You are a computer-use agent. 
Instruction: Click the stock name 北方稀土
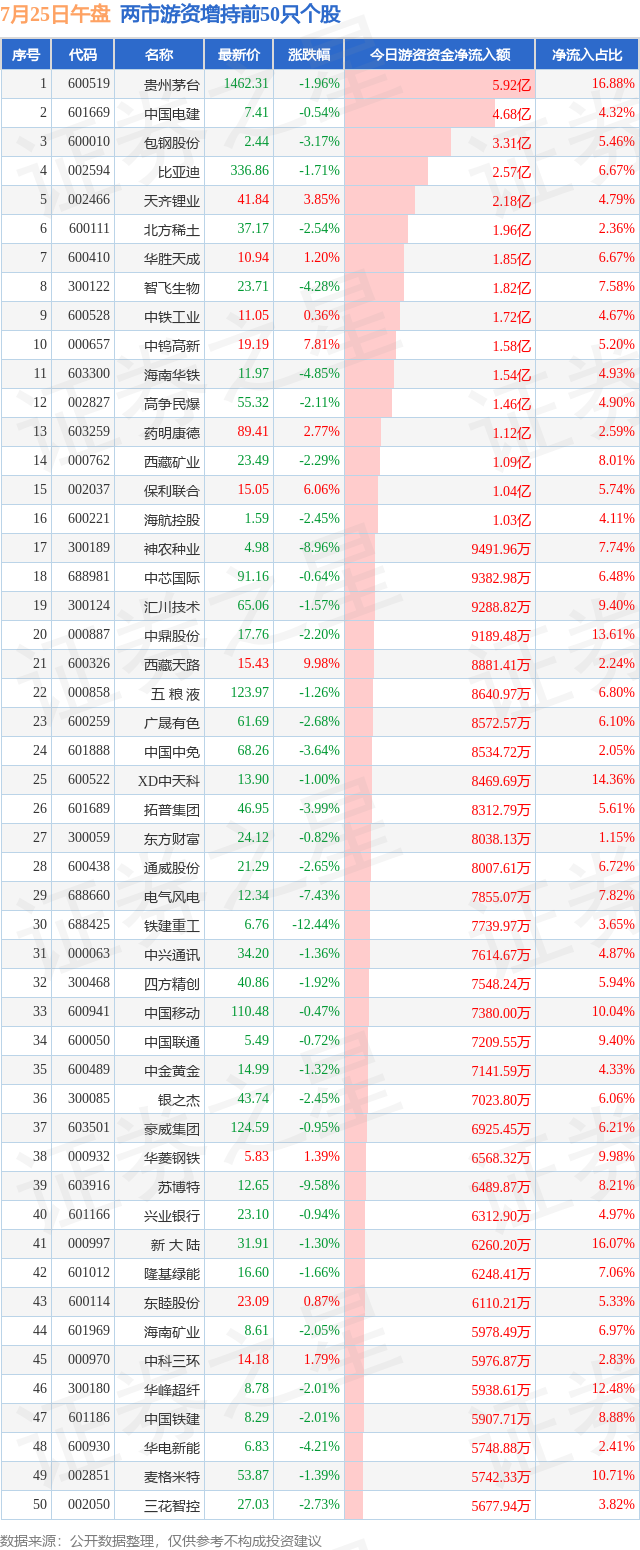pos(172,229)
